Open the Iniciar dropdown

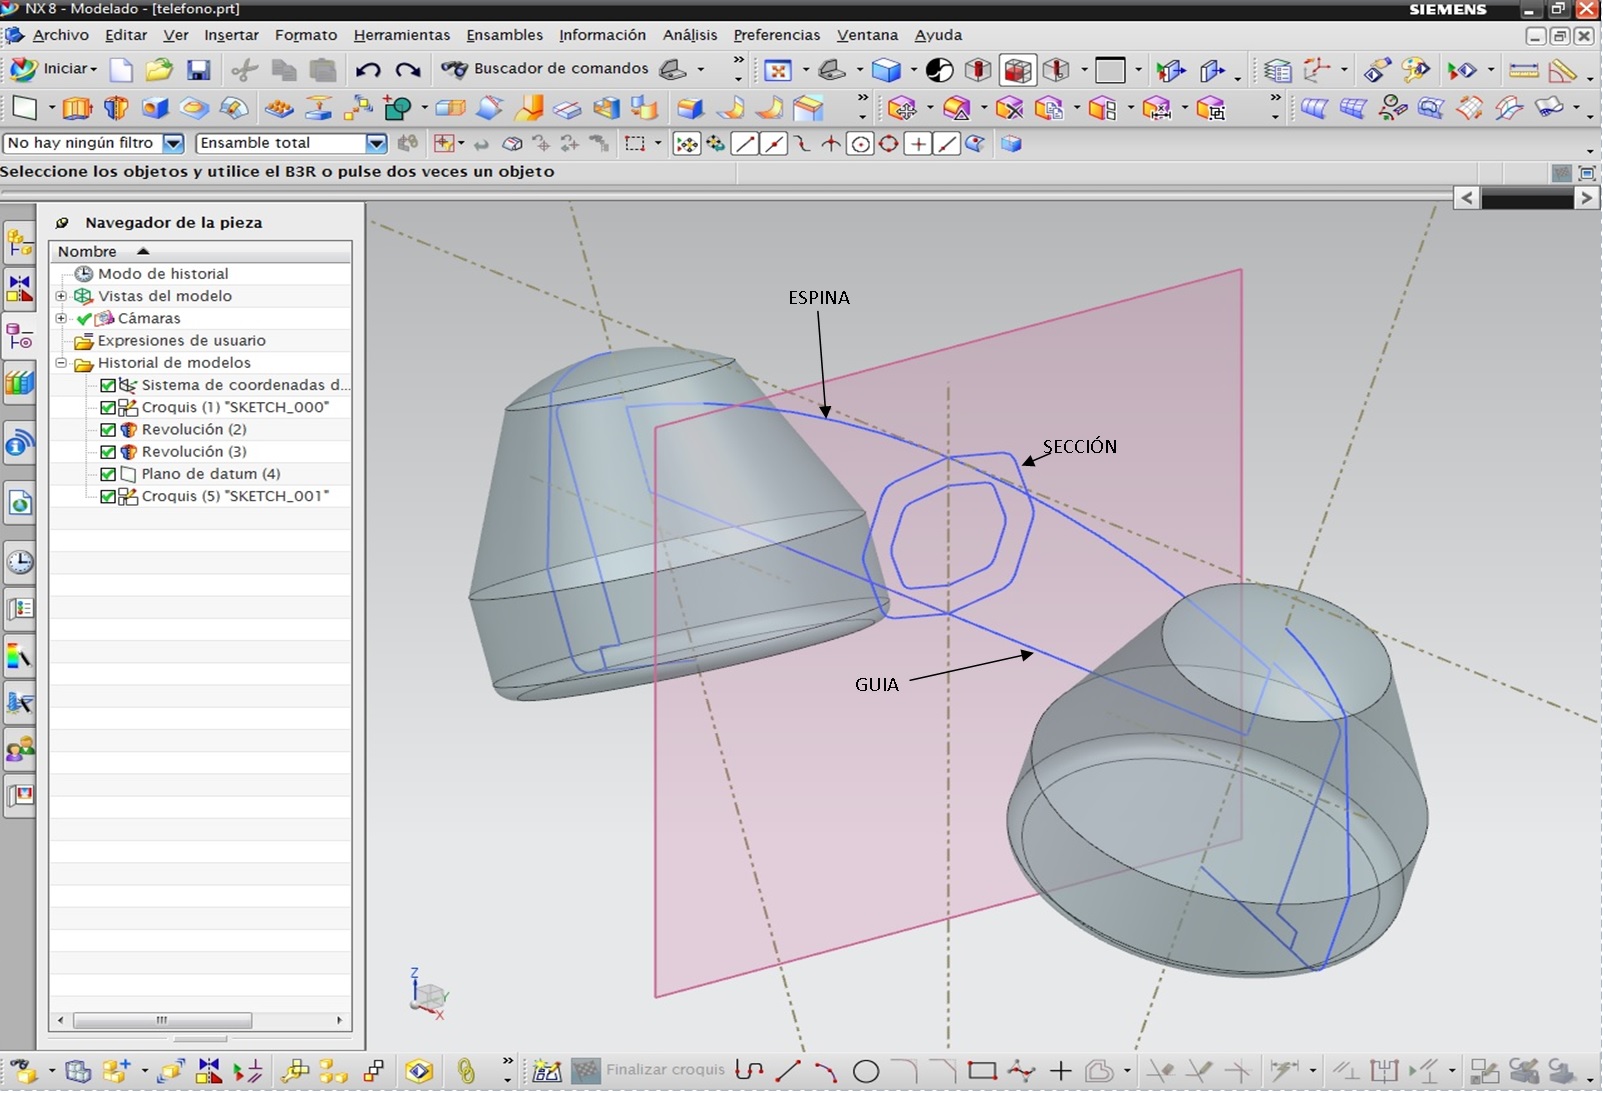[x=54, y=69]
